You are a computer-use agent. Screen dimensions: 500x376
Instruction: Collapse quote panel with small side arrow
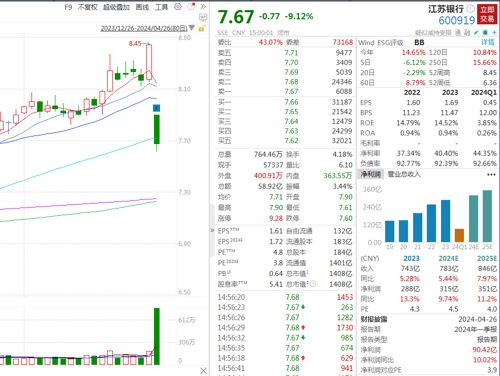point(212,230)
